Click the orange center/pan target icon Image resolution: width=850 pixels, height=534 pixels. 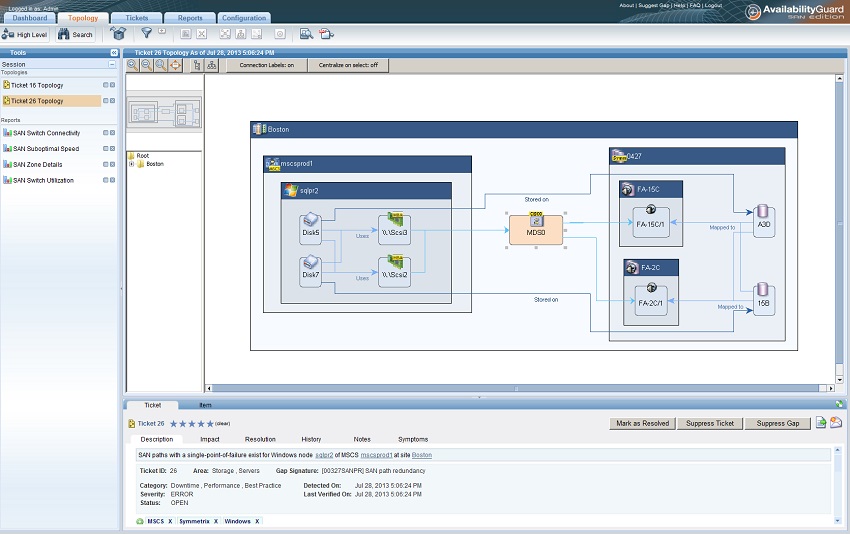click(176, 65)
